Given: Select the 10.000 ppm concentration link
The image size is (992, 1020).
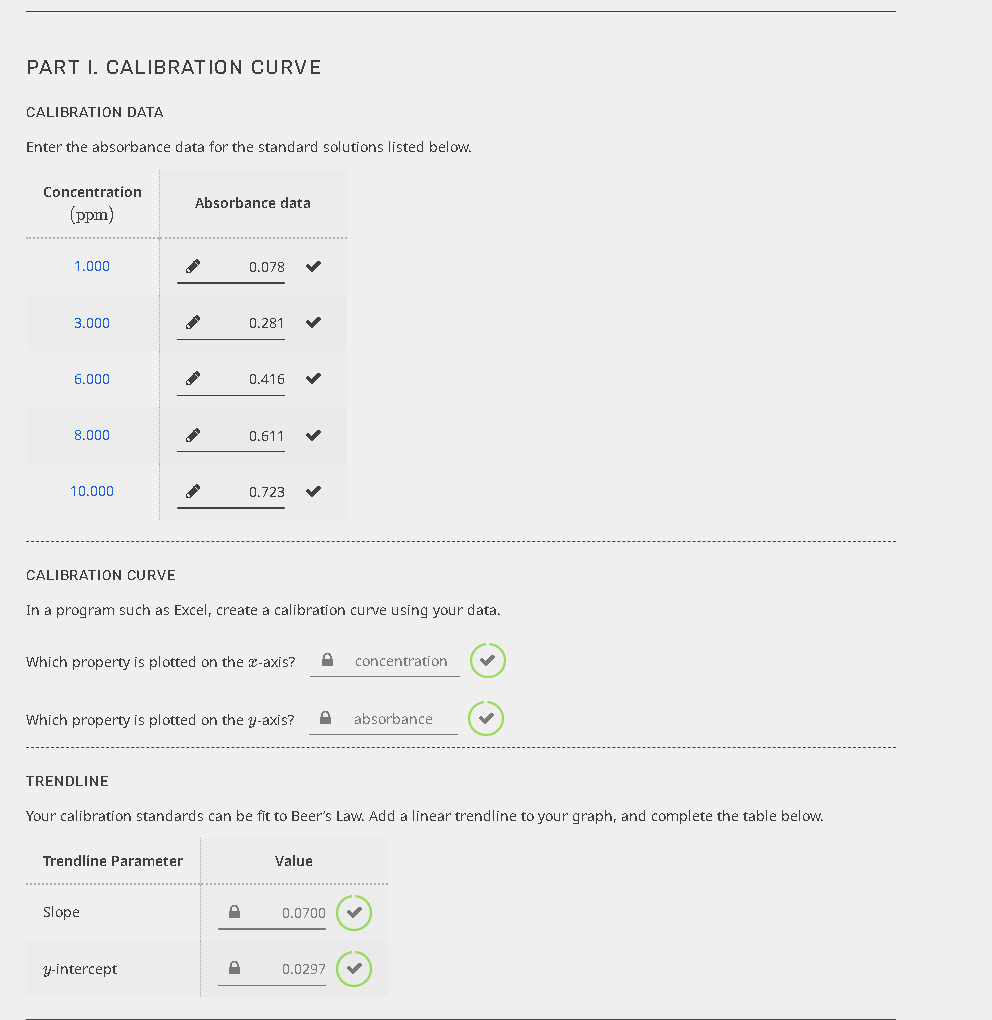Looking at the screenshot, I should [x=92, y=491].
